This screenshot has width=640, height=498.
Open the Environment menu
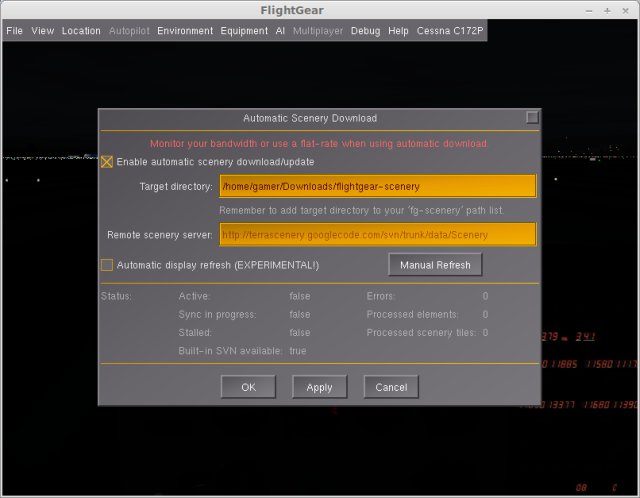185,31
